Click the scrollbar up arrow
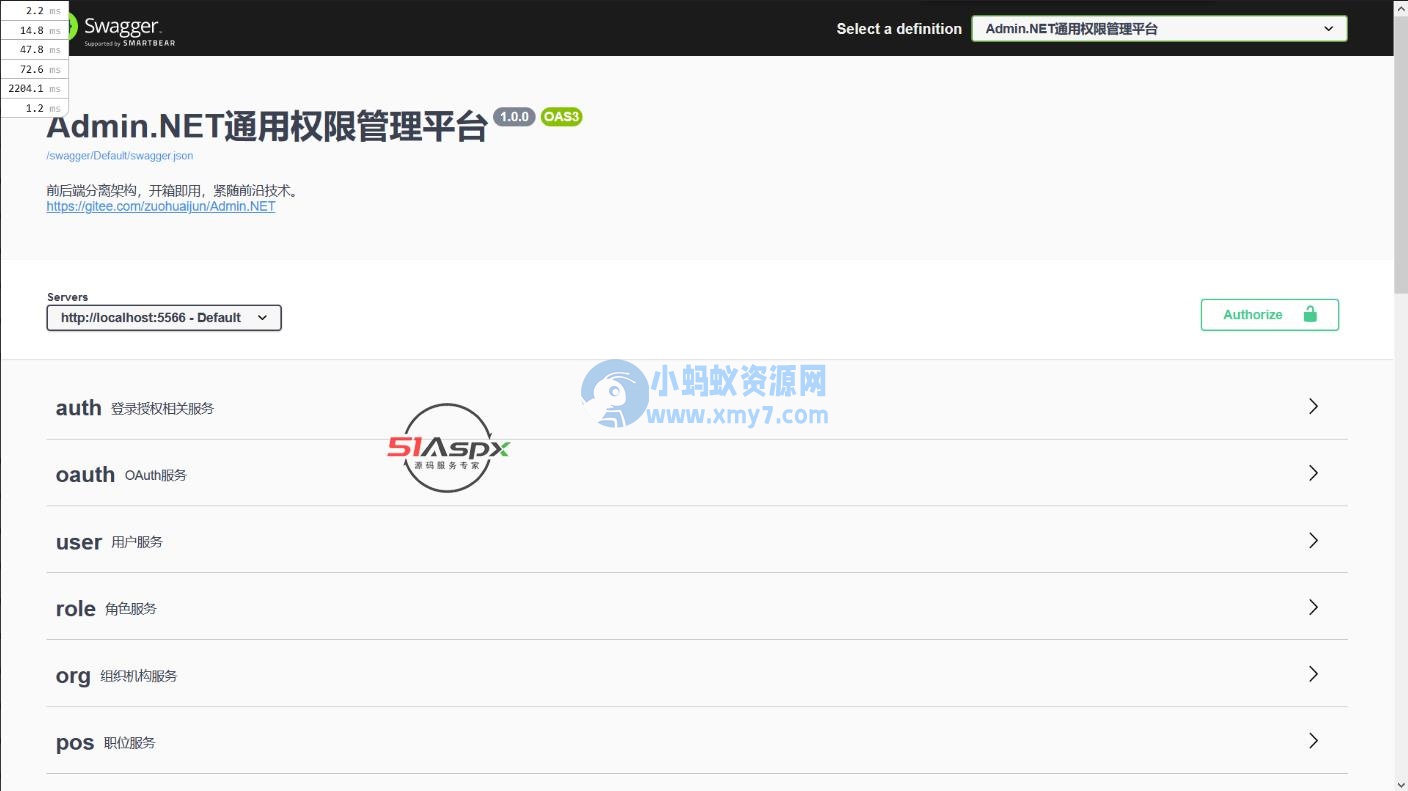The width and height of the screenshot is (1408, 791). (1400, 7)
